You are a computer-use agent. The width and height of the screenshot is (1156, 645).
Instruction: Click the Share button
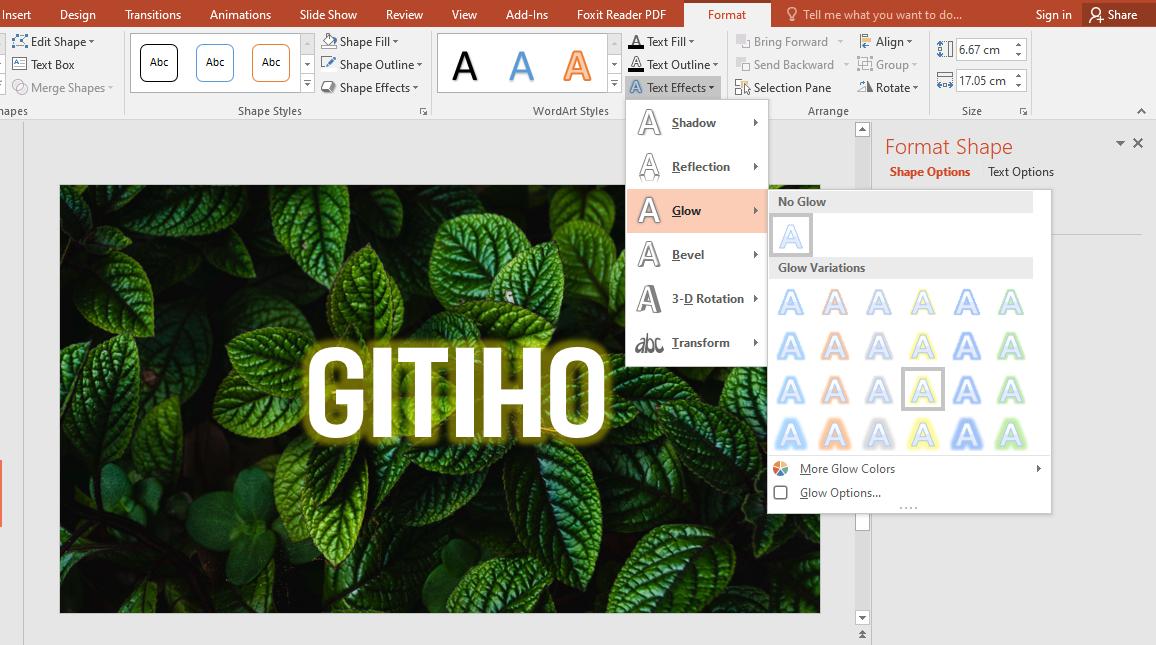point(1116,14)
